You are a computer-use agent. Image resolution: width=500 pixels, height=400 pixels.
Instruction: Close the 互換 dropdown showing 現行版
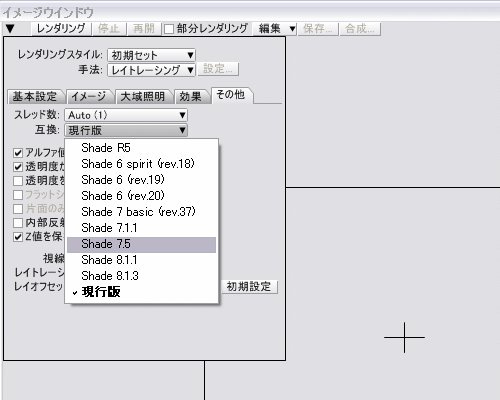click(126, 130)
